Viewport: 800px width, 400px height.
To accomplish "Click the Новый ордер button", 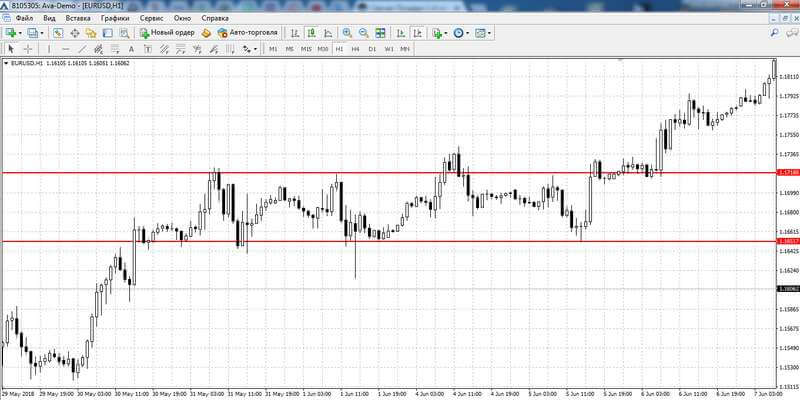I will pos(167,33).
